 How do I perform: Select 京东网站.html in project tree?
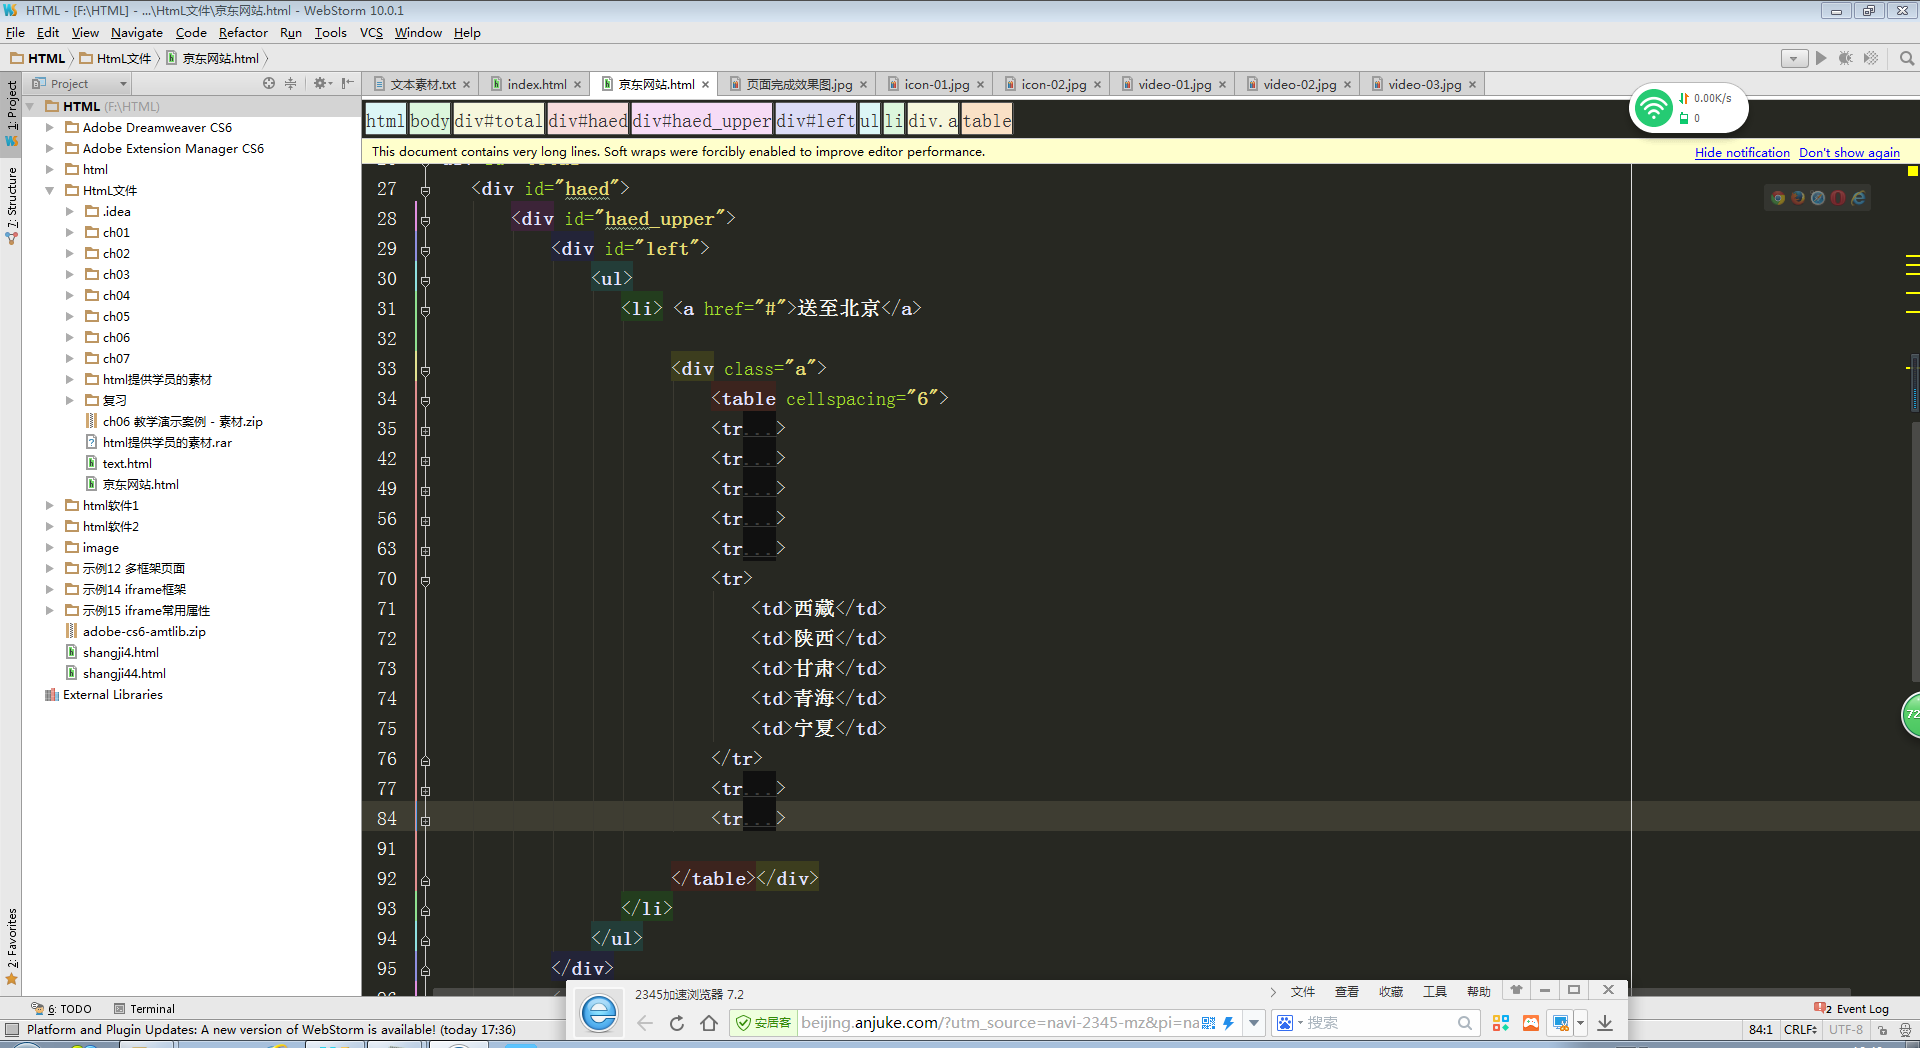[140, 485]
